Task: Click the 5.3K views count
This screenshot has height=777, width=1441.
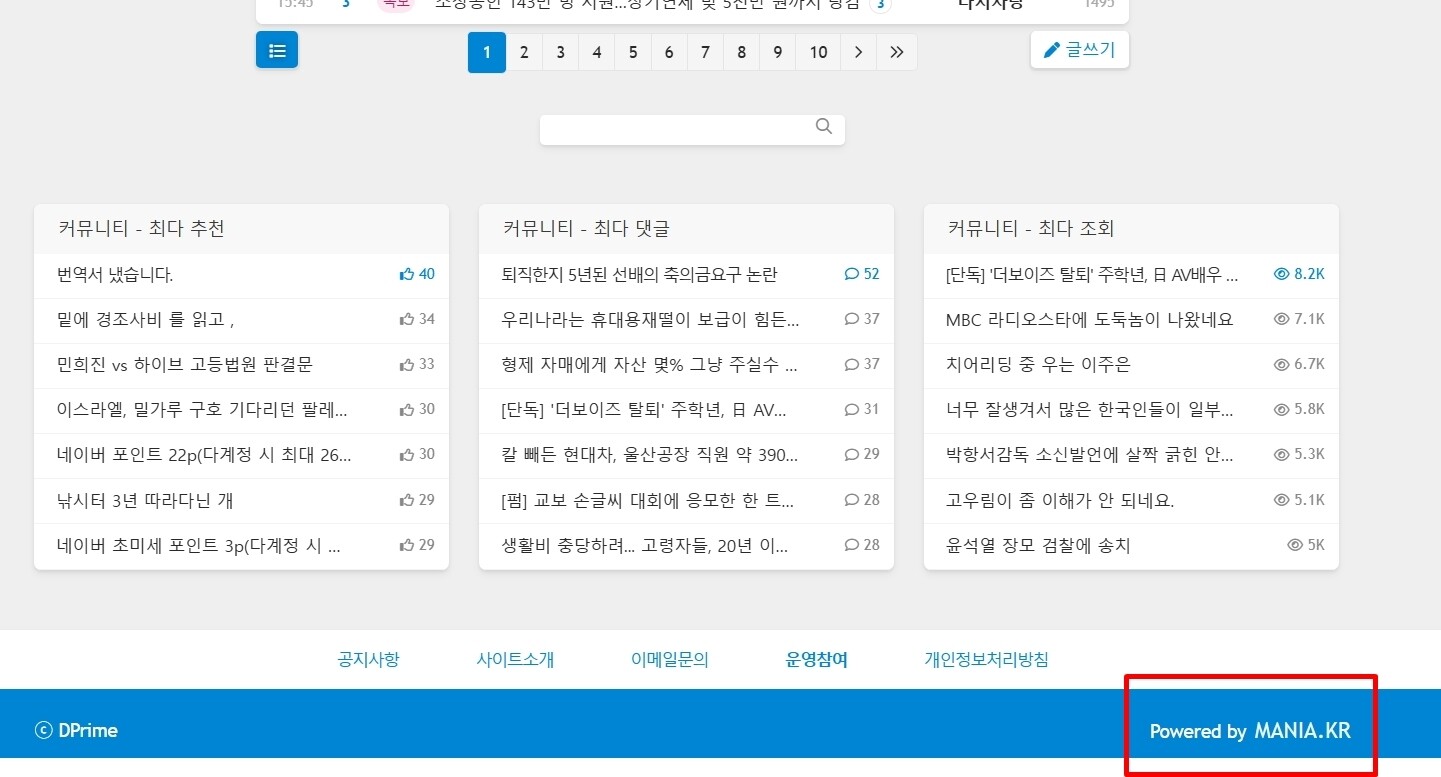Action: pos(1299,454)
